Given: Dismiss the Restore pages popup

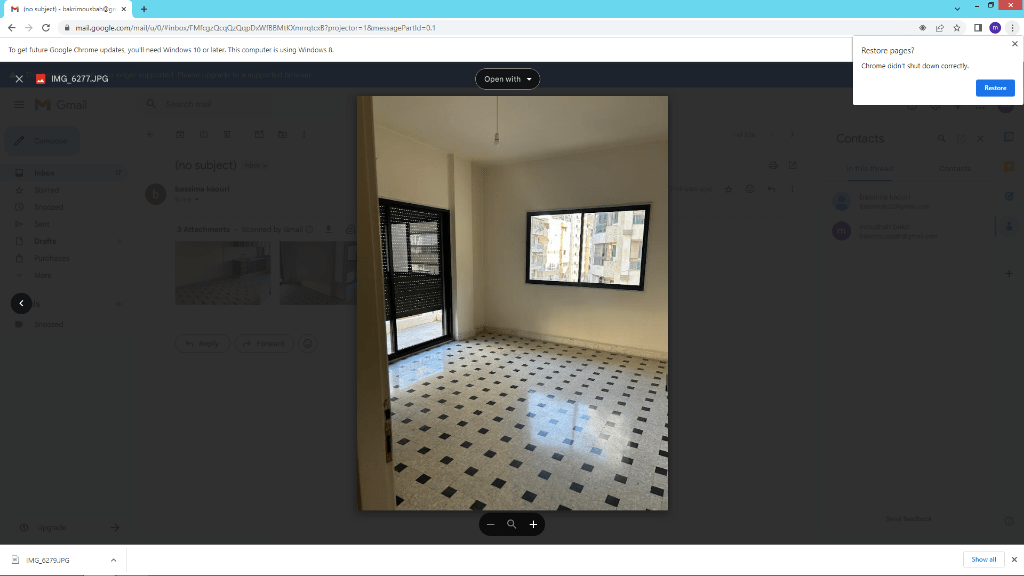Looking at the screenshot, I should tap(1014, 44).
